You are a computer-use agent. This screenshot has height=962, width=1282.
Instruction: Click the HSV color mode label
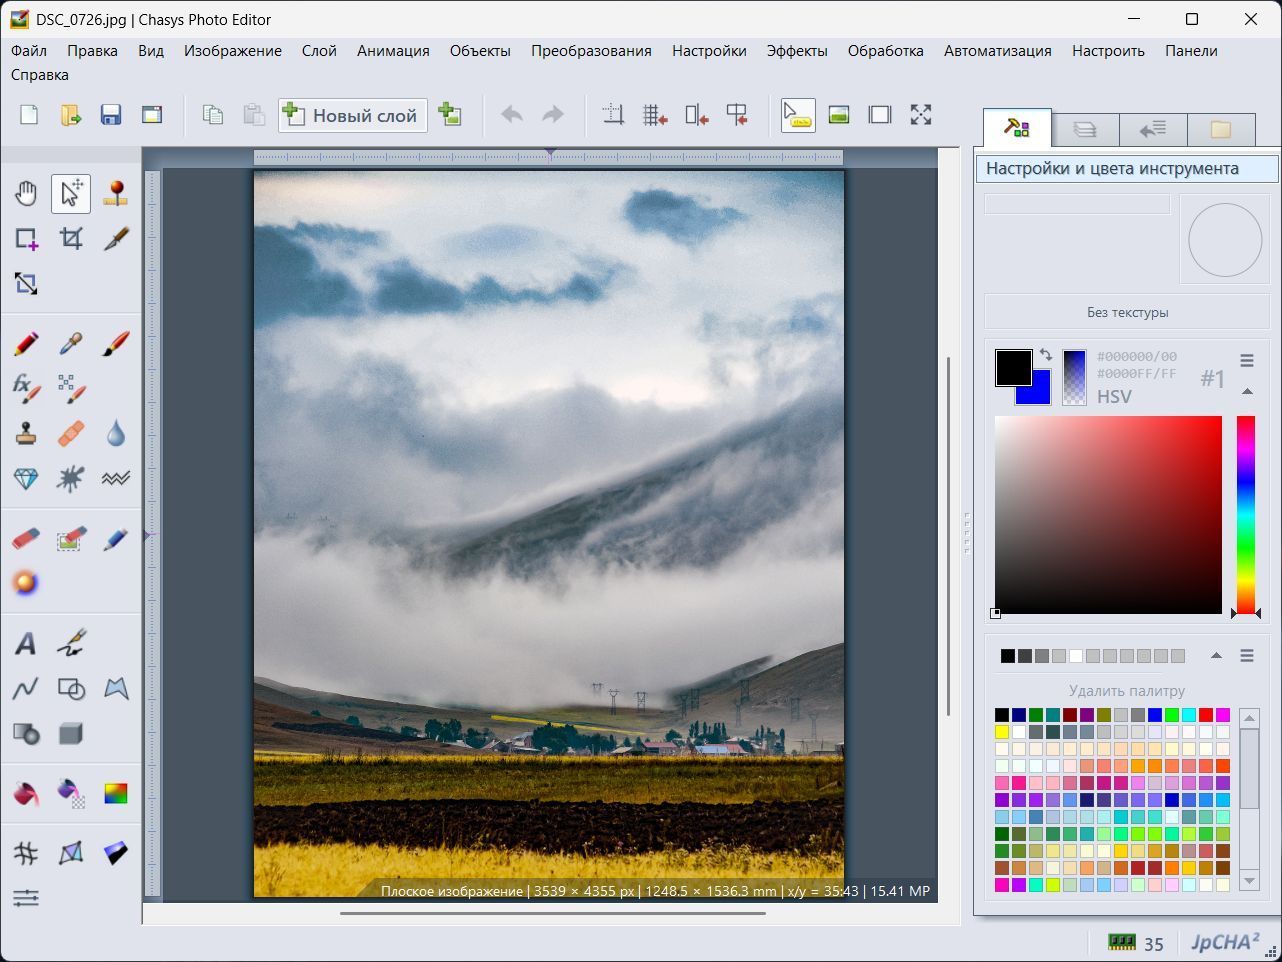click(1114, 396)
